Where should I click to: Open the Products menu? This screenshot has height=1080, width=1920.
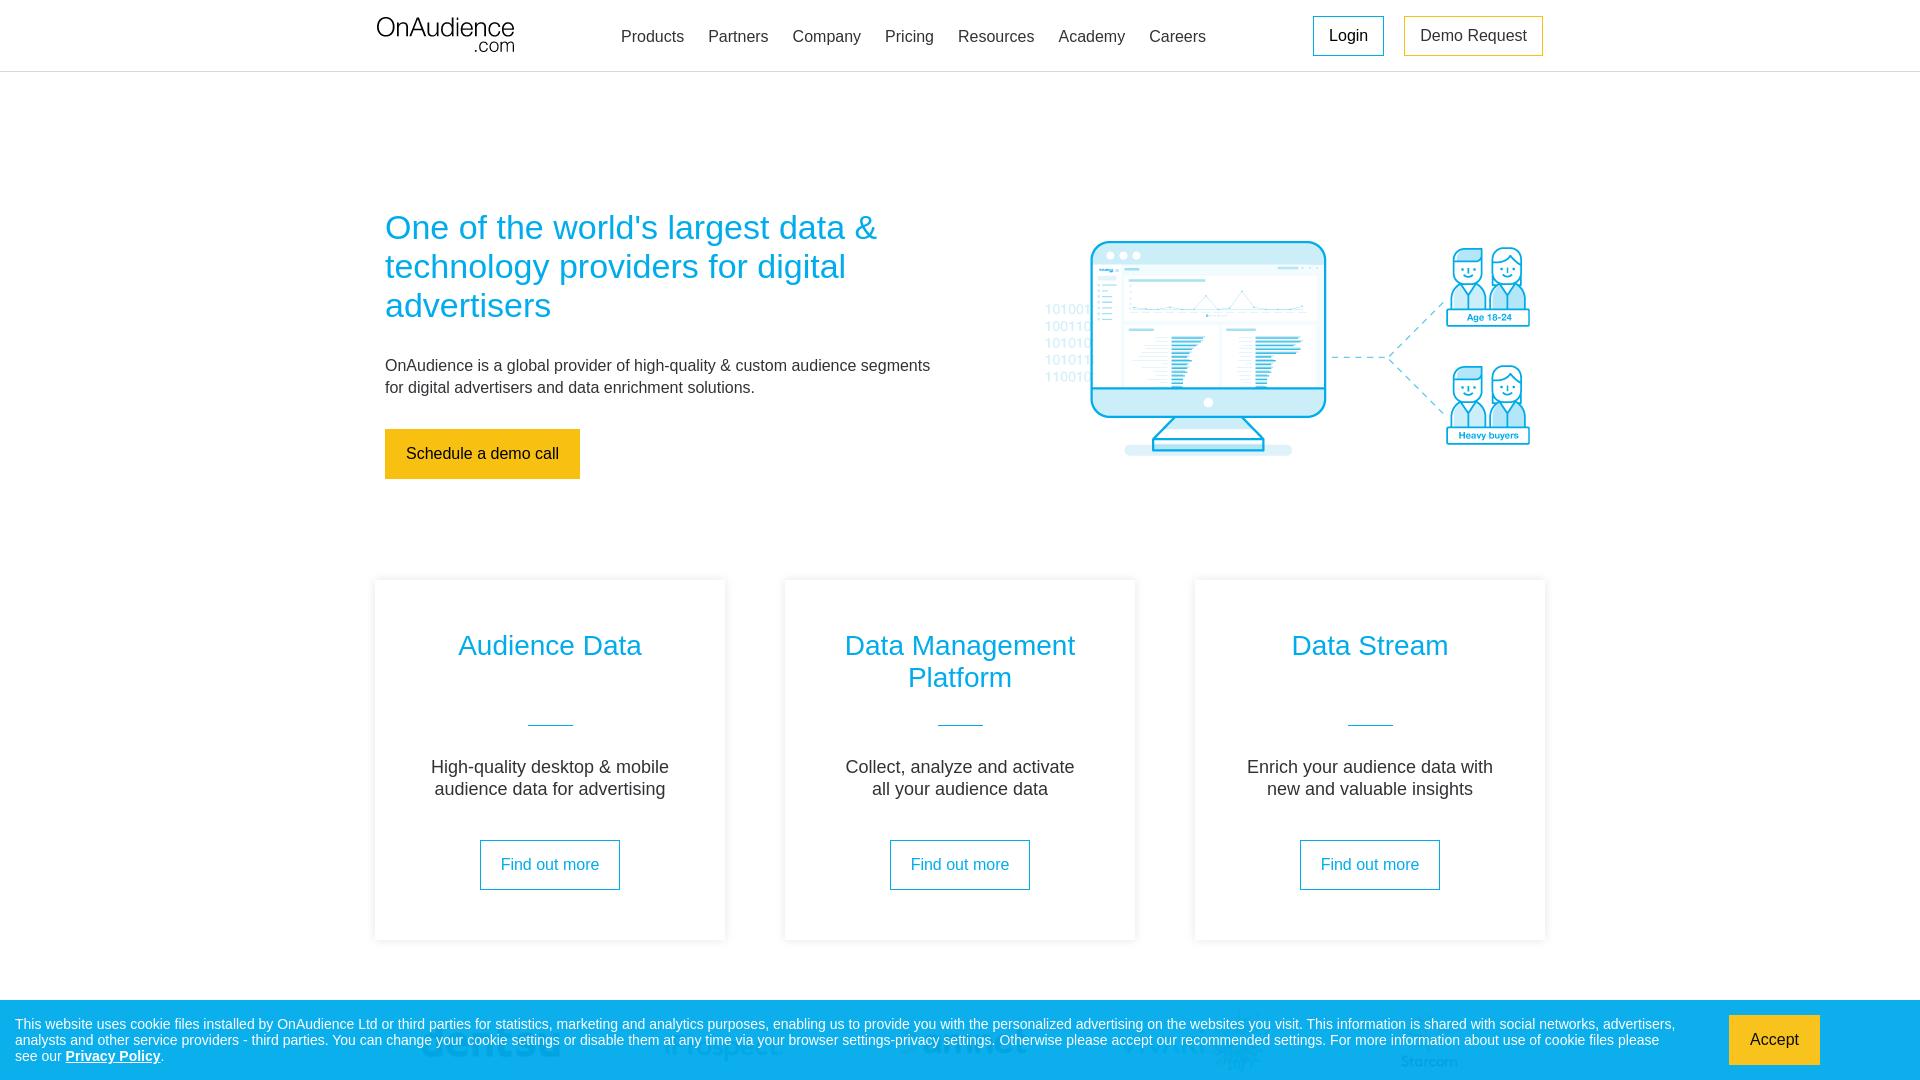click(x=652, y=36)
